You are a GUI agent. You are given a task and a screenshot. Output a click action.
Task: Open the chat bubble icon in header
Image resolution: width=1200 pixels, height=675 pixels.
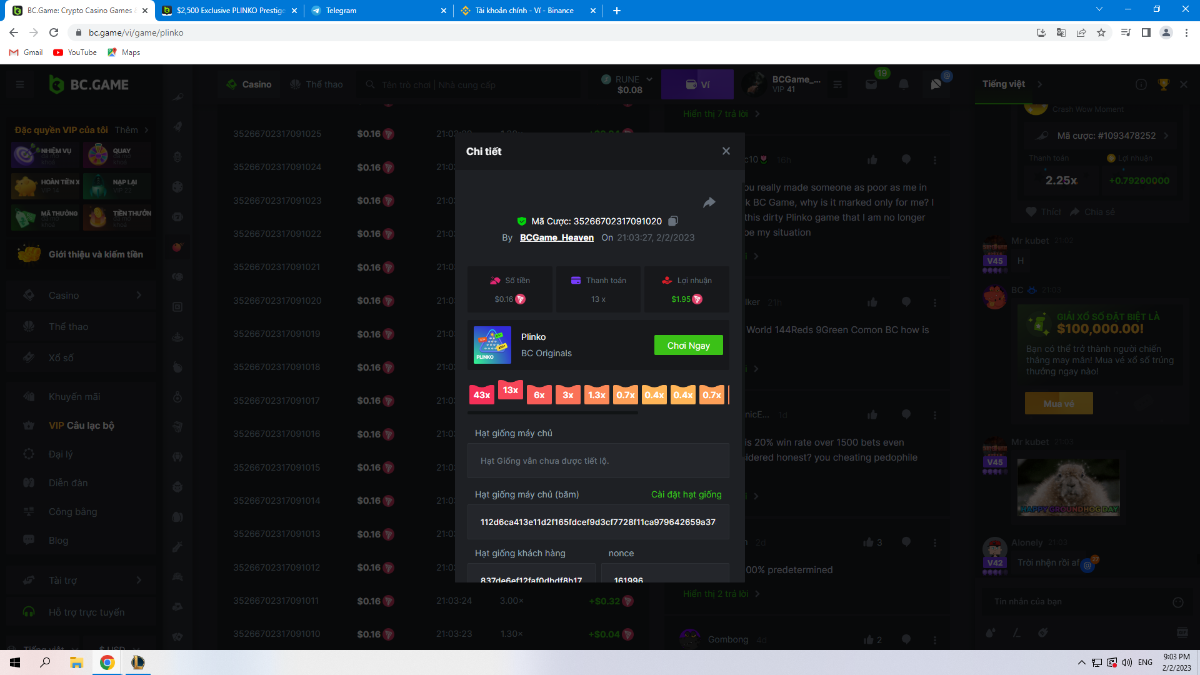(936, 85)
